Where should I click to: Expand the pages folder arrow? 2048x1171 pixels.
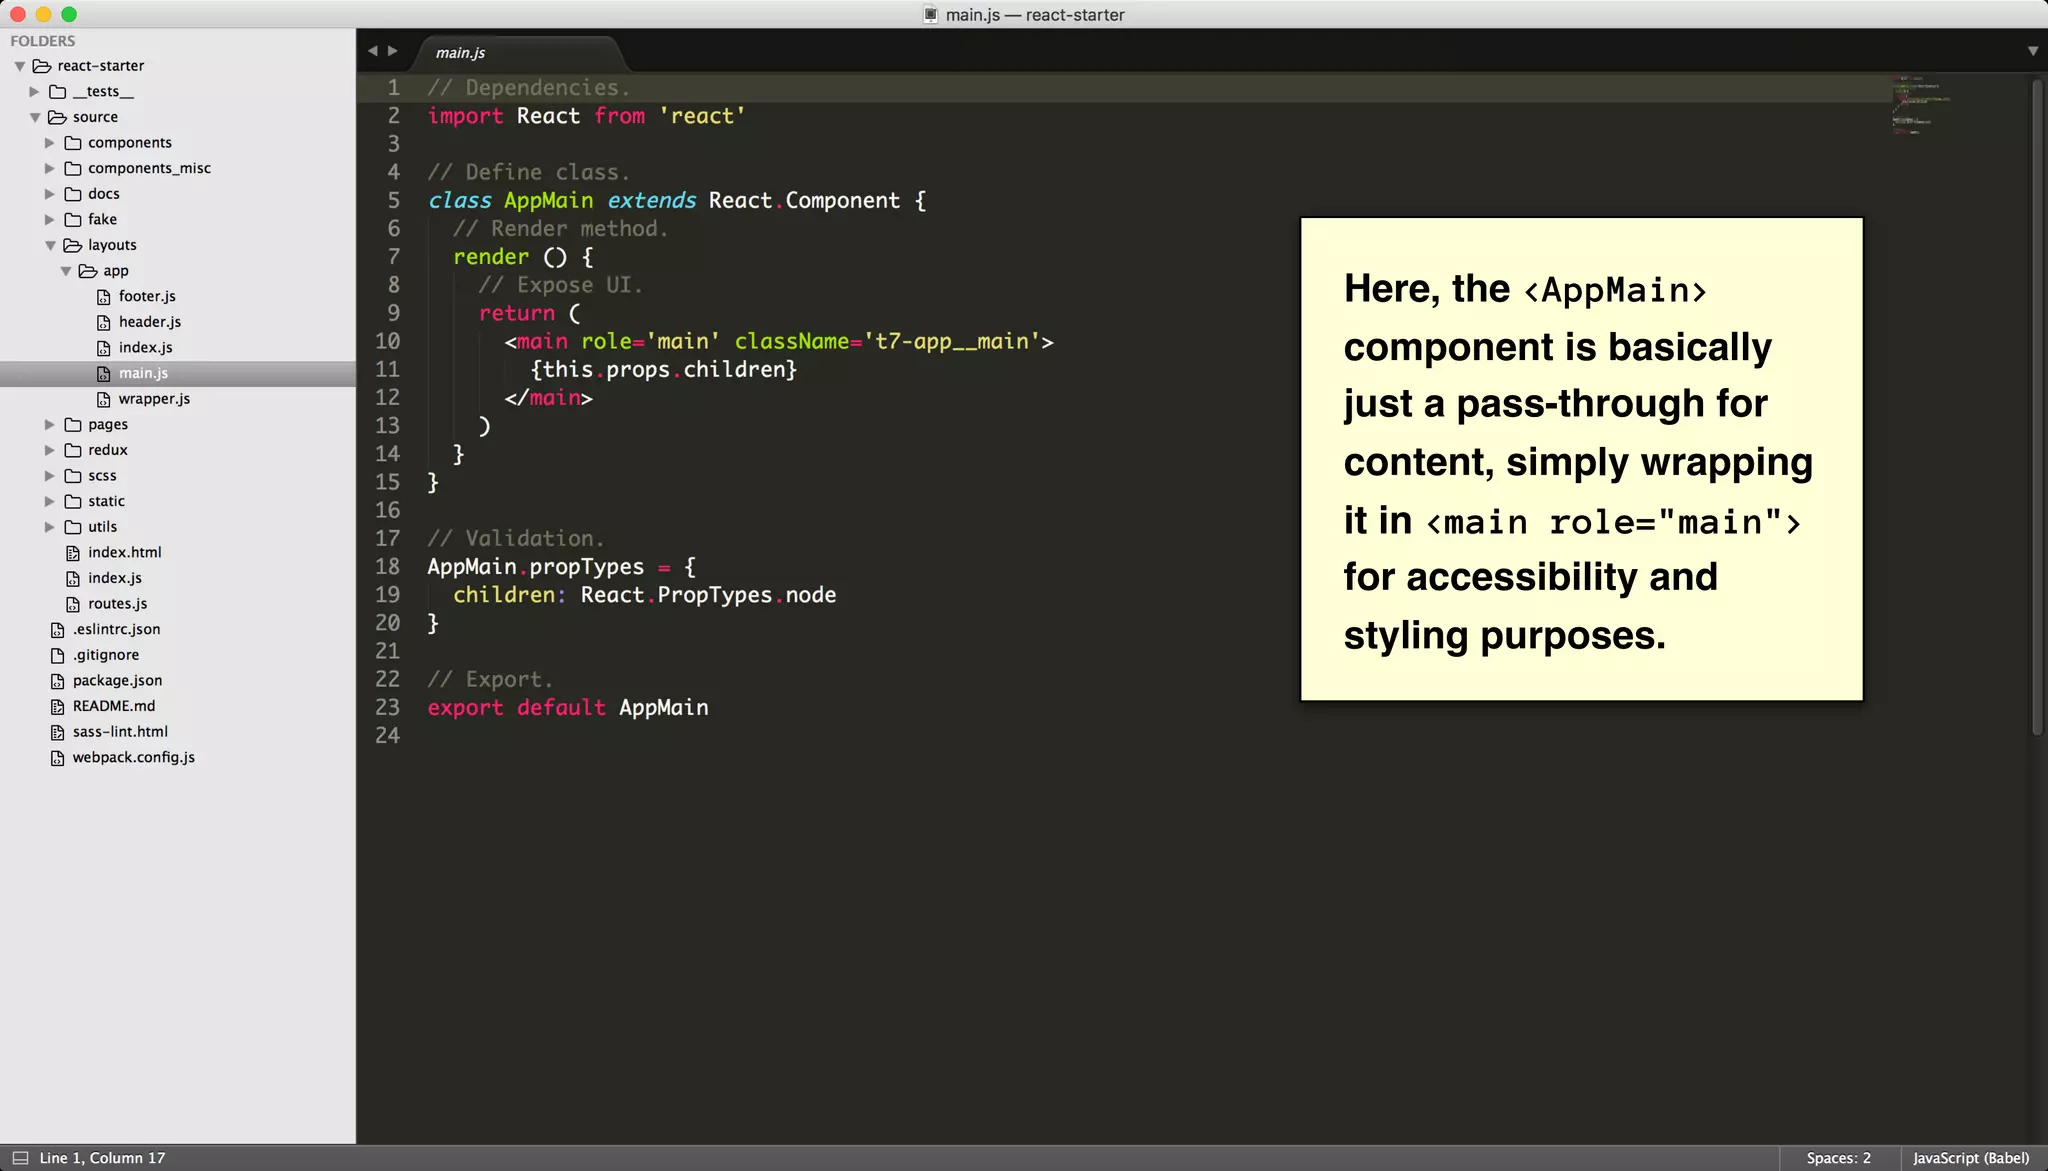coord(49,425)
